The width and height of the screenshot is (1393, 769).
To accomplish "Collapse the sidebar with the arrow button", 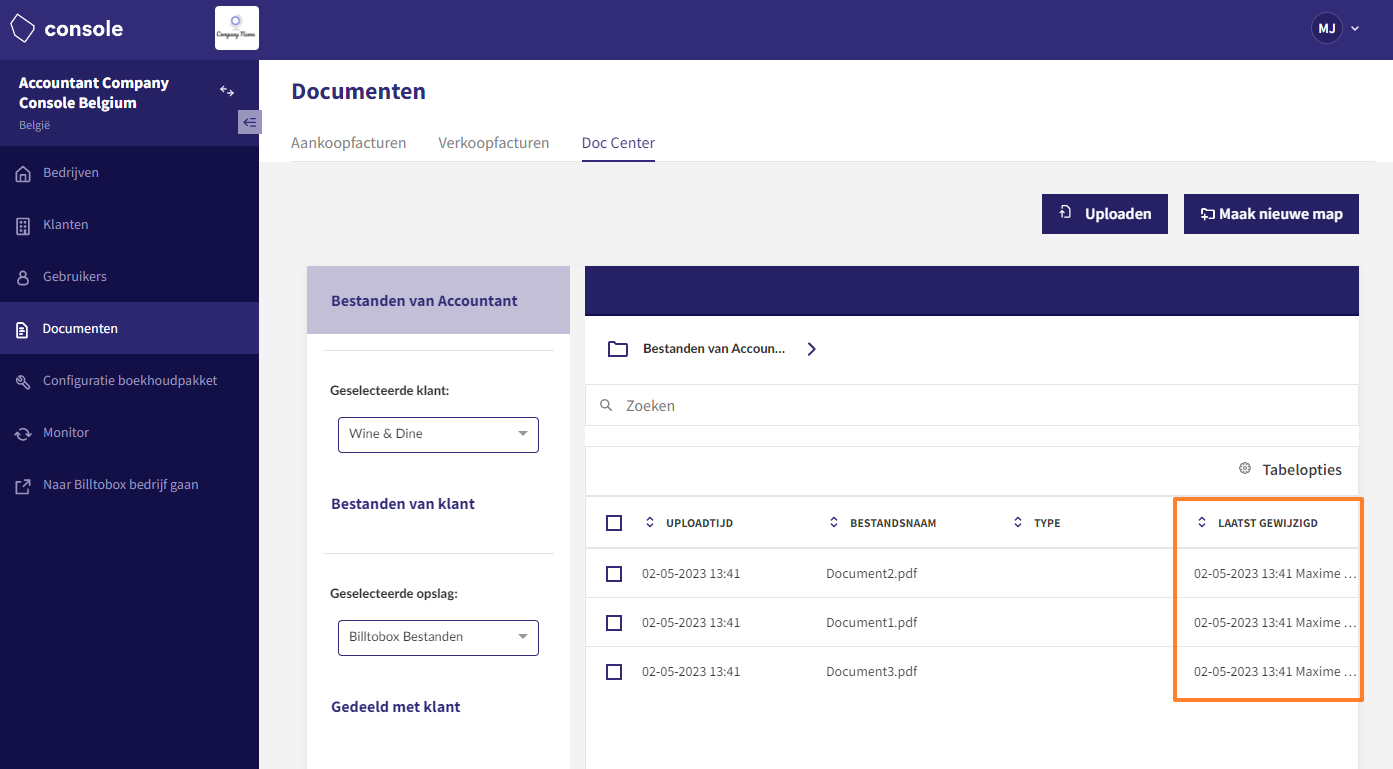I will tap(250, 122).
